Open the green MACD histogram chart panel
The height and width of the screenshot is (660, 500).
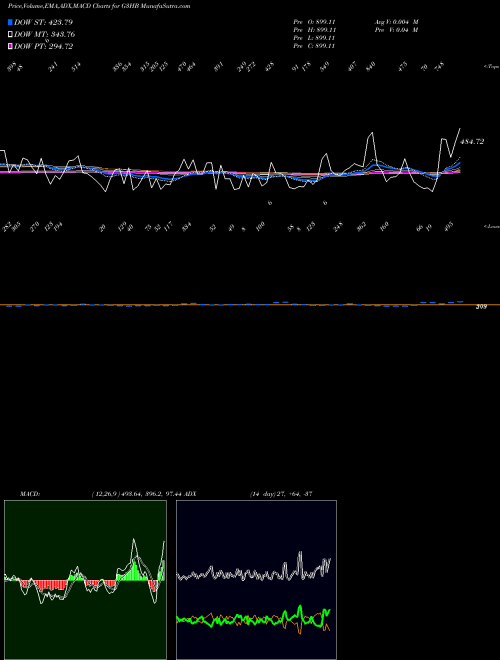coord(85,580)
